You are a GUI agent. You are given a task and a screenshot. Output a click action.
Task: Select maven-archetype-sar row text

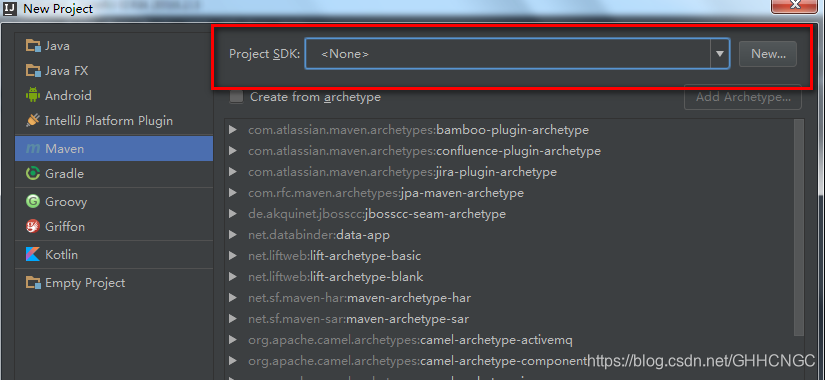tap(358, 318)
